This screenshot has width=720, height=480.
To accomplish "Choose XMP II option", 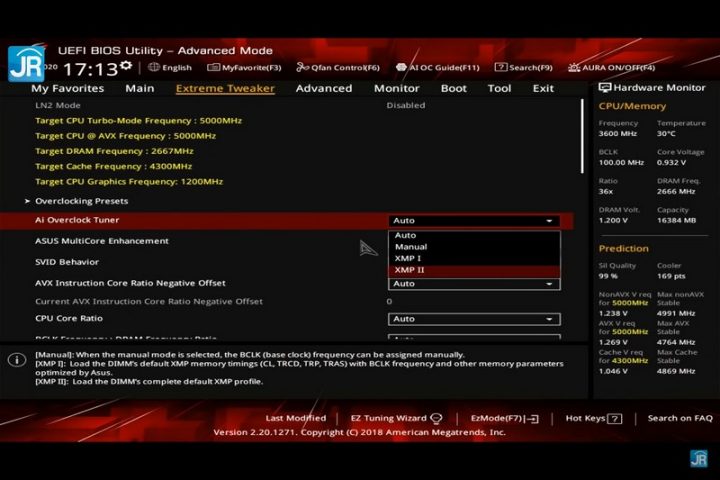I will [x=474, y=270].
